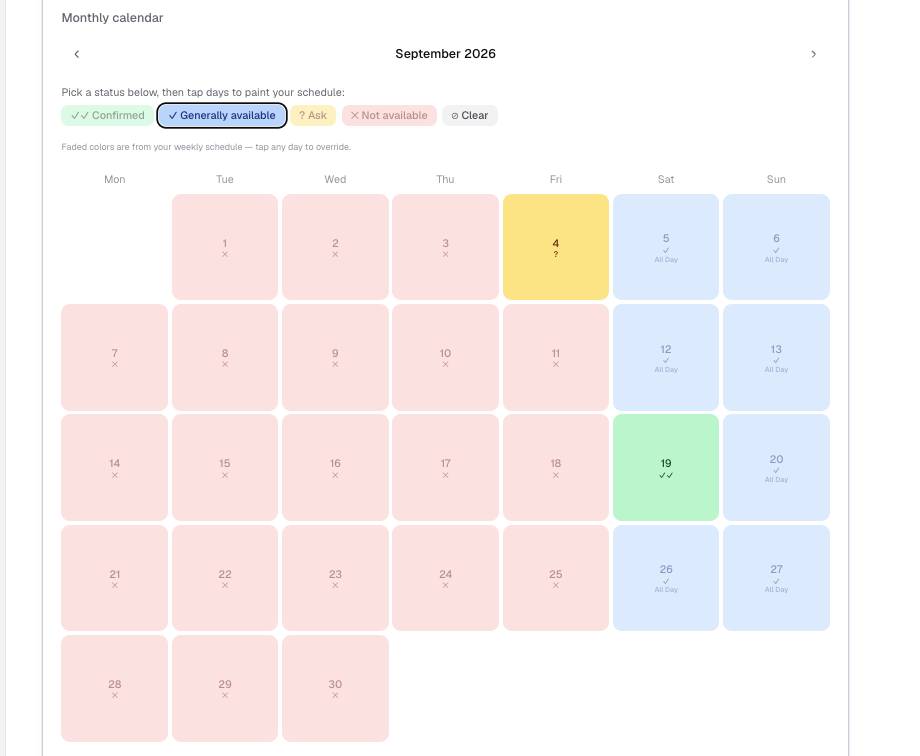The width and height of the screenshot is (920, 756).
Task: Tap September 25 day cell
Action: pos(556,578)
